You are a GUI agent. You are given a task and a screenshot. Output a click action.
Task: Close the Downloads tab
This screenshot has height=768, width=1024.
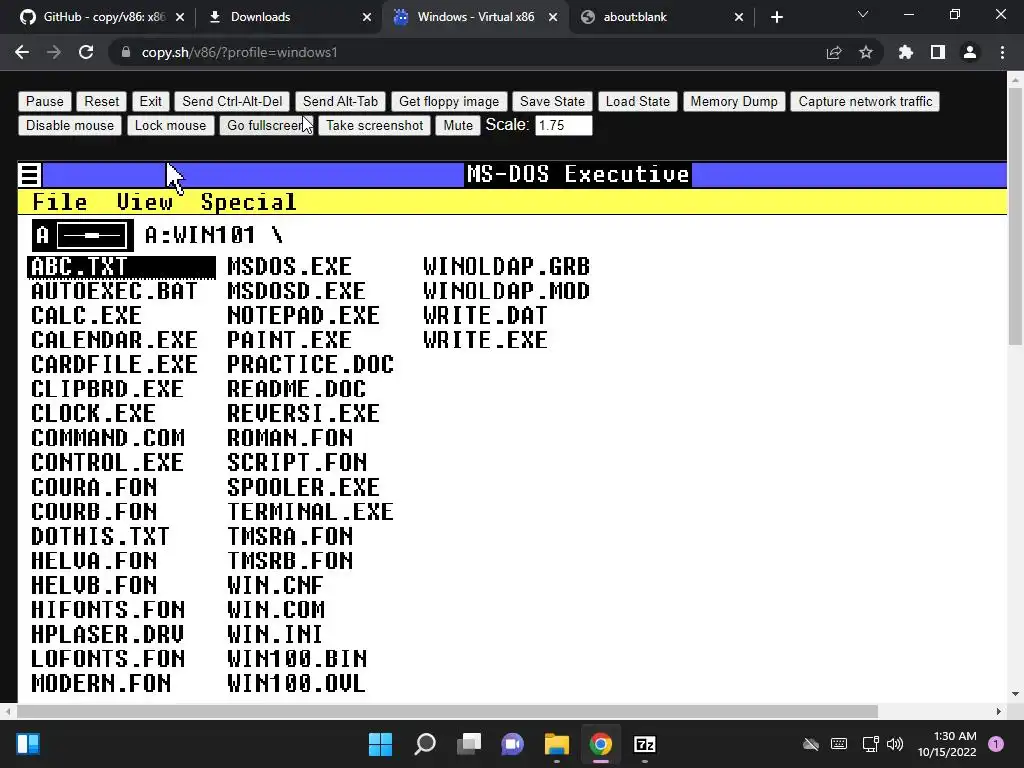[367, 17]
